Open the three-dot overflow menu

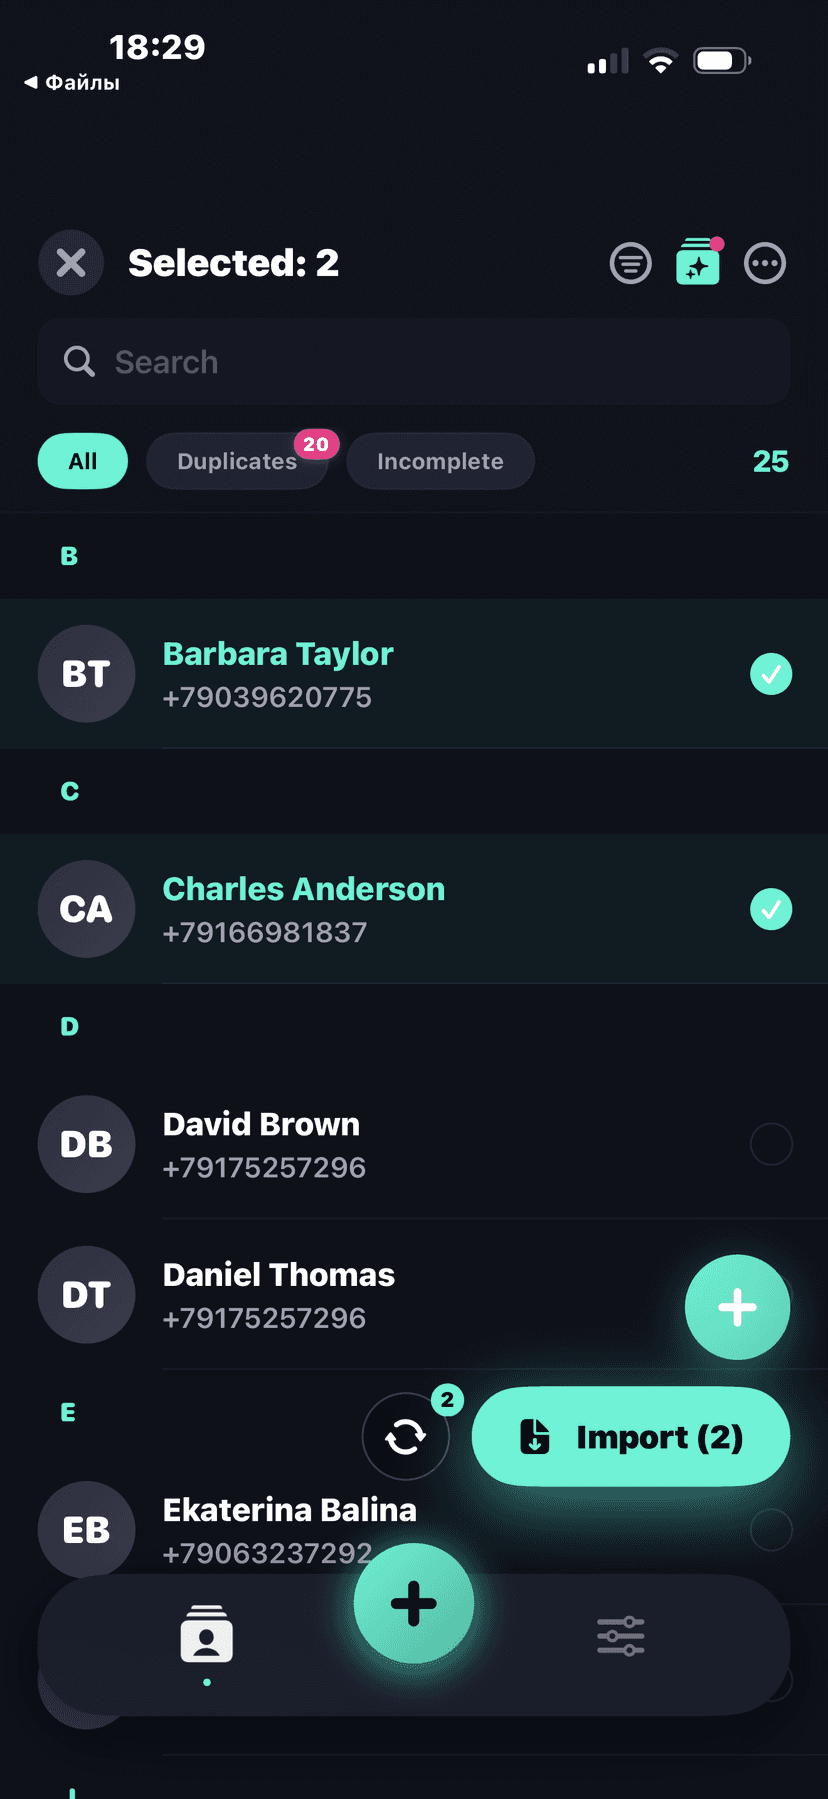tap(764, 262)
